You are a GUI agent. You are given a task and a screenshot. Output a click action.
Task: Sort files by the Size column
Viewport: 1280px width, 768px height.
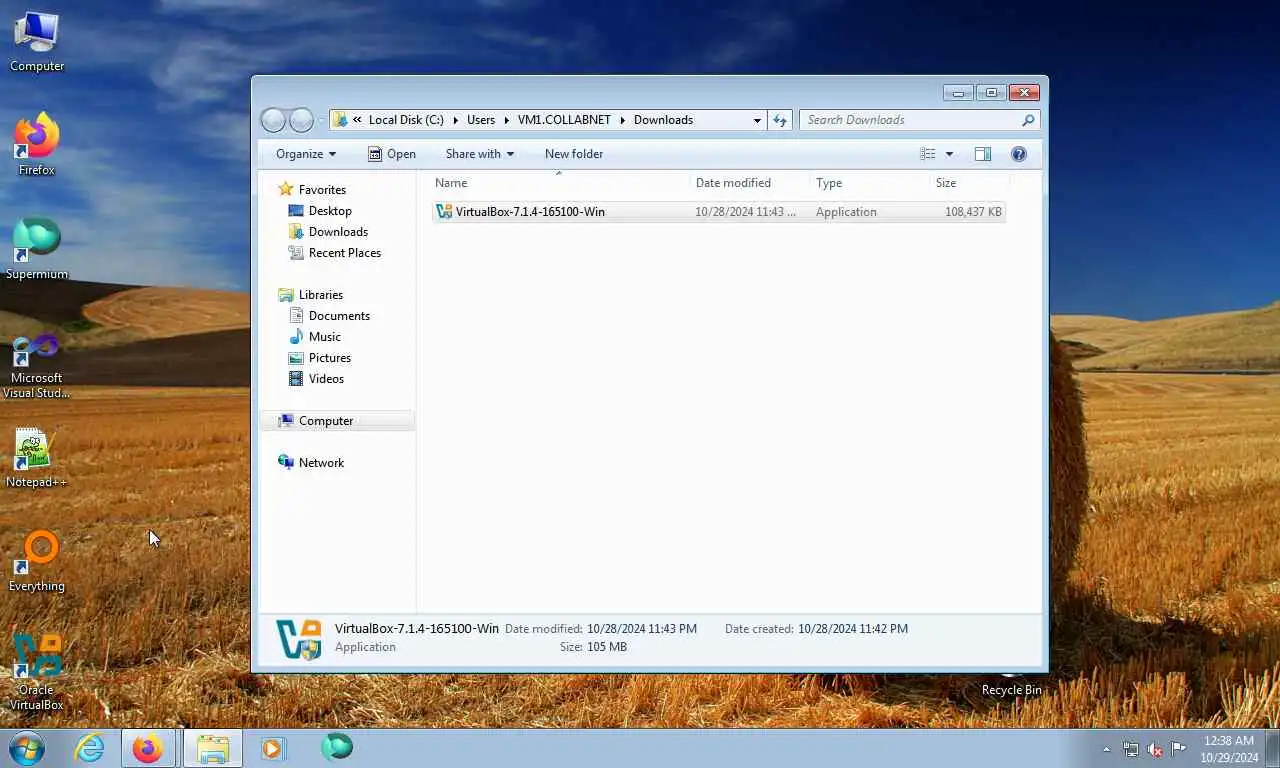pos(968,183)
